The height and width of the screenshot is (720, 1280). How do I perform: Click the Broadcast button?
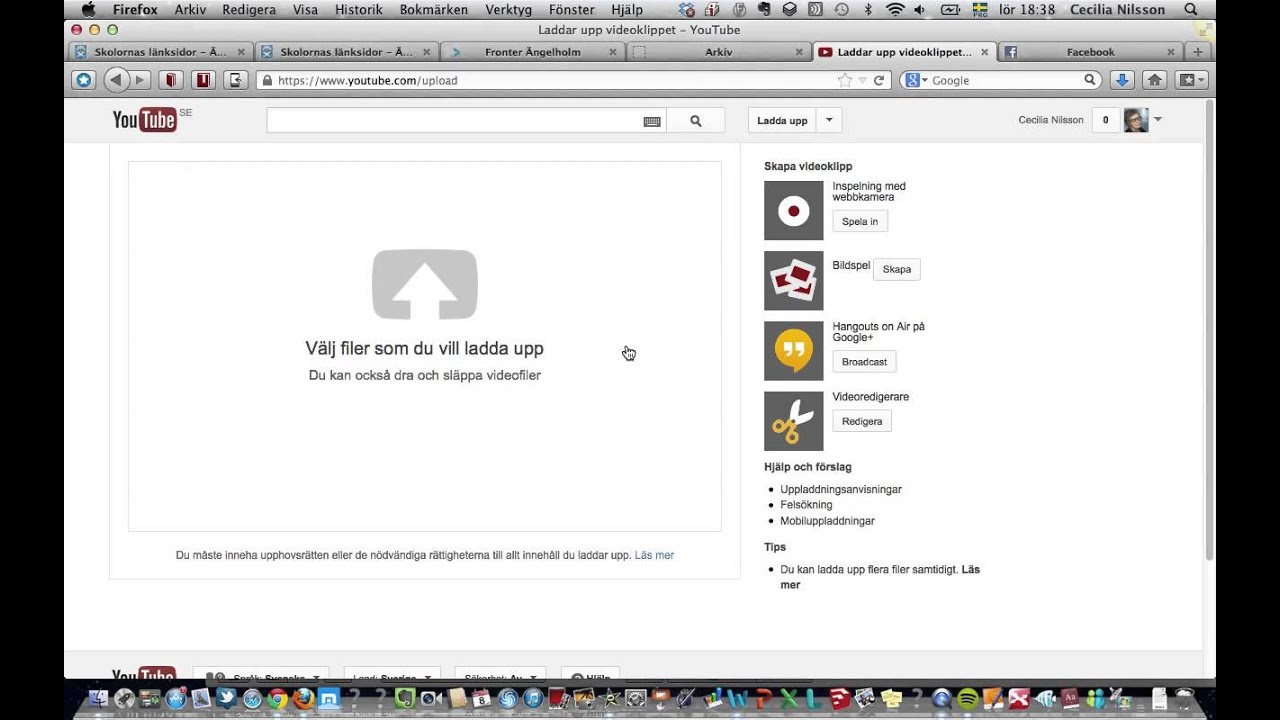pyautogui.click(x=865, y=362)
